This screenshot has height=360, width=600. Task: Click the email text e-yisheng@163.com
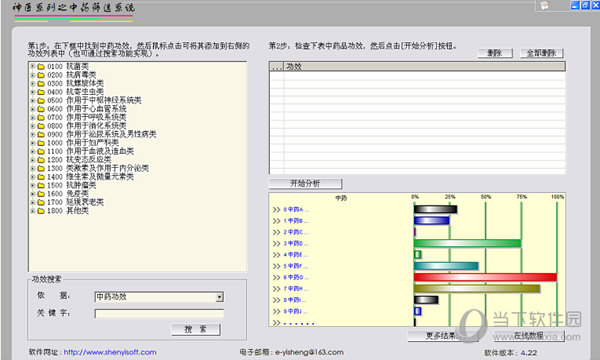pyautogui.click(x=309, y=352)
